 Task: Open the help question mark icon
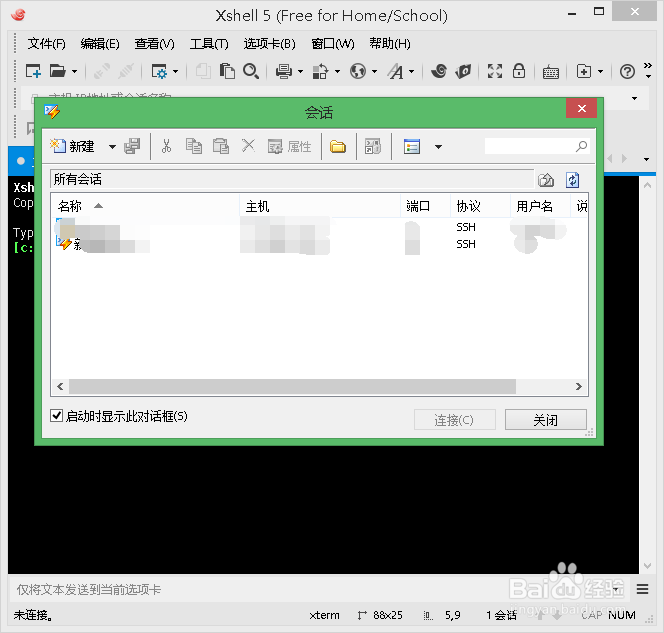627,71
